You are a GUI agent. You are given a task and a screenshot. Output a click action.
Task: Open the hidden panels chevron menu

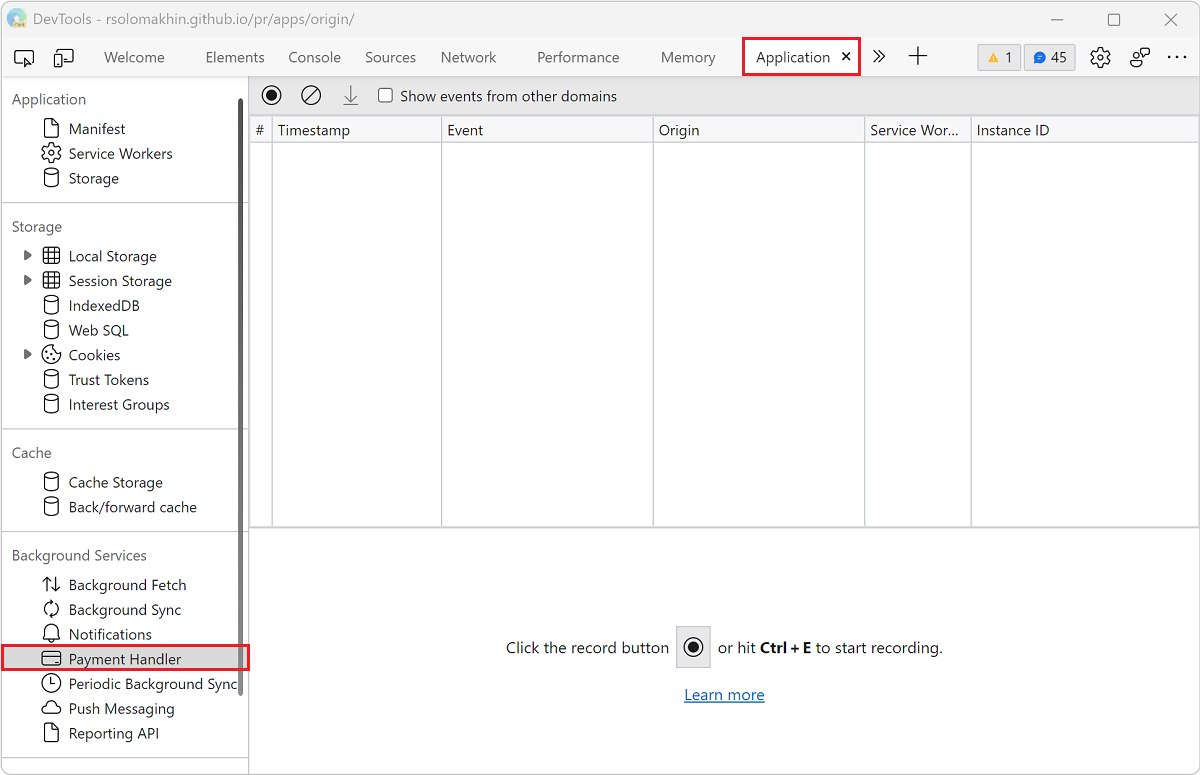point(878,57)
